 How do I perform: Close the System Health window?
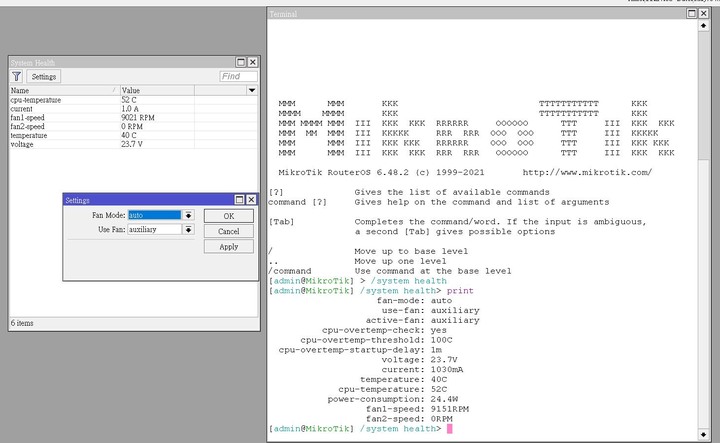[x=253, y=62]
